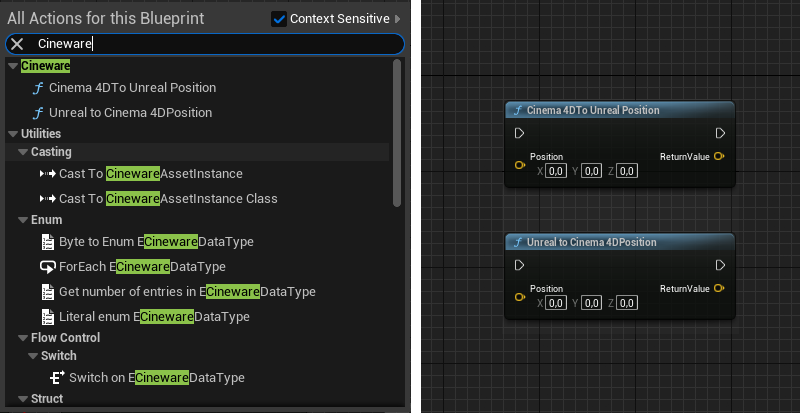Click the Z value field on Unreal to Cinema 4DPosition node
Viewport: 800px width, 413px height.
point(627,303)
